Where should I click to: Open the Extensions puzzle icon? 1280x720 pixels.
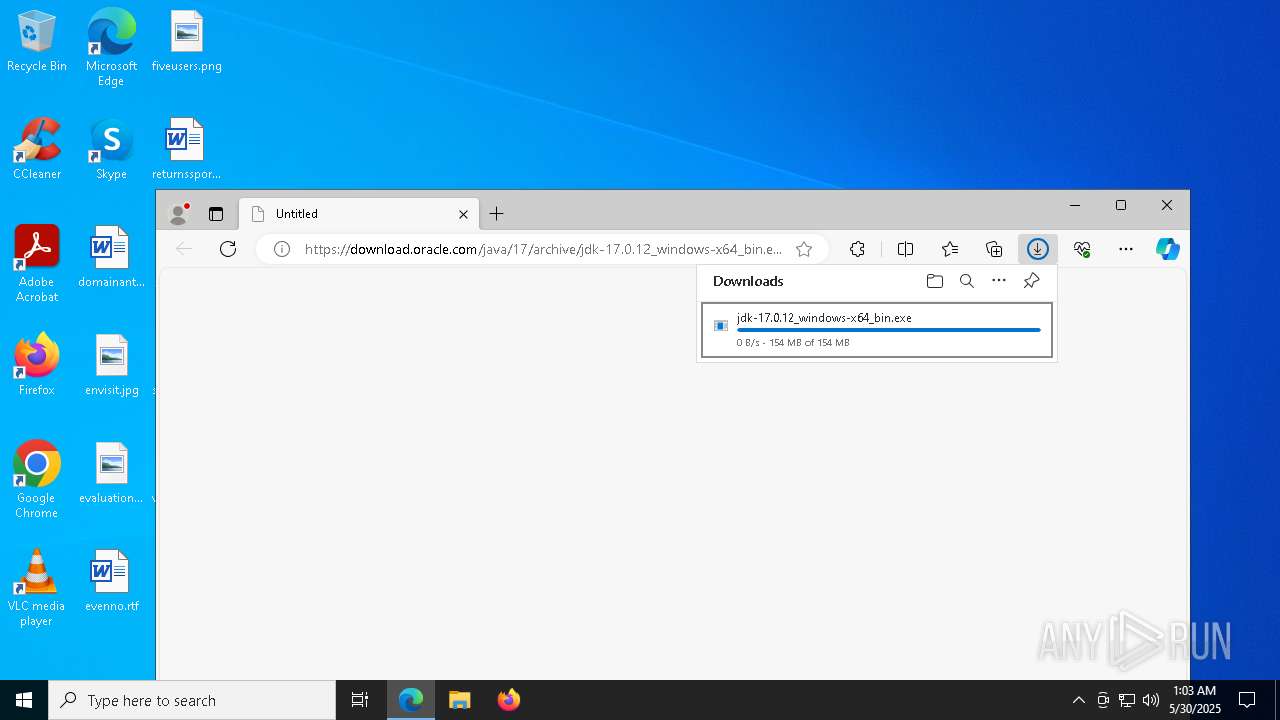tap(857, 249)
